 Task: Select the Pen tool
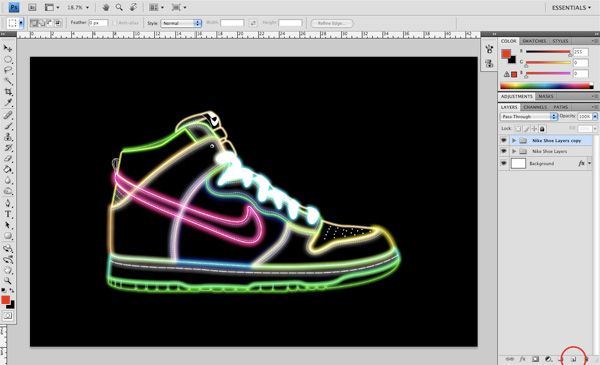point(8,203)
